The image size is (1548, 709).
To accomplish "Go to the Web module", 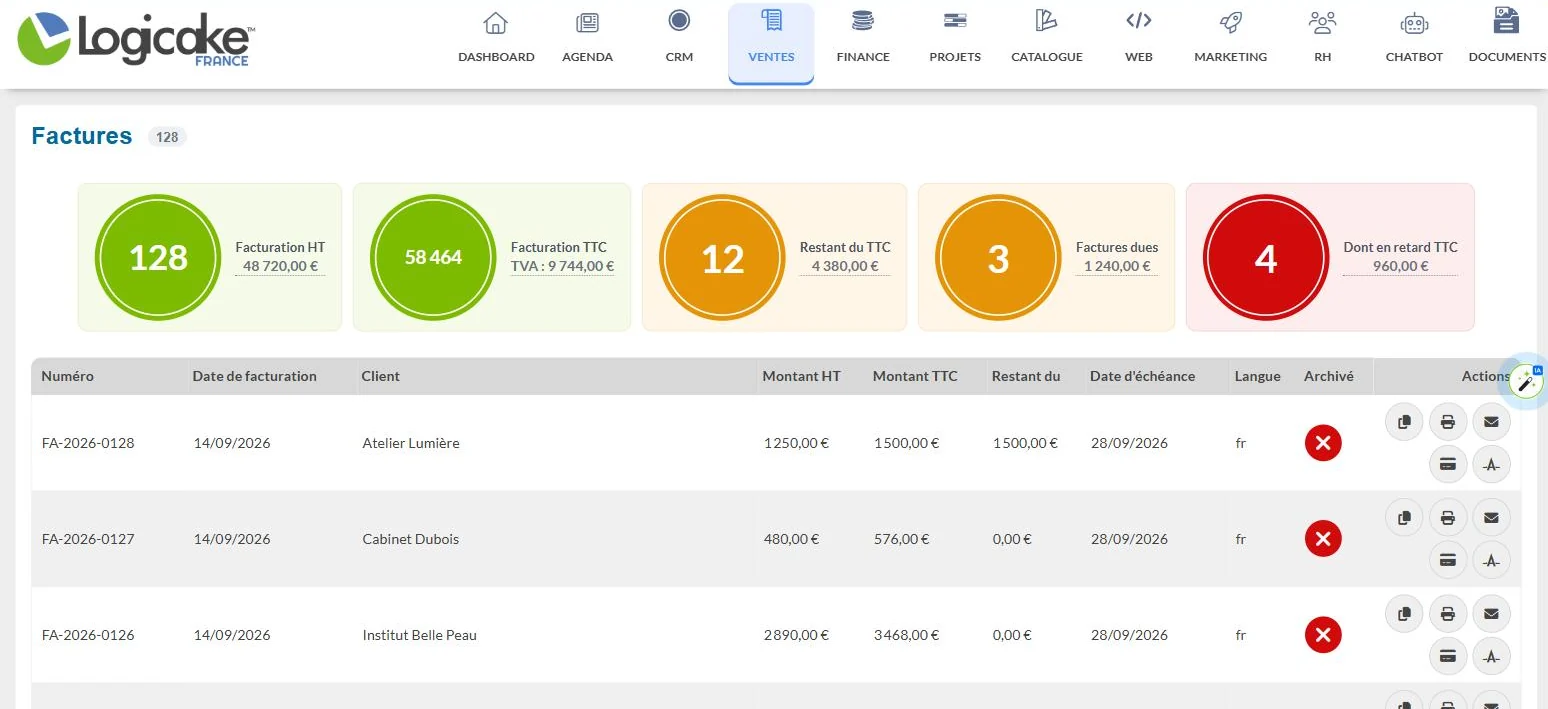I will click(x=1139, y=38).
